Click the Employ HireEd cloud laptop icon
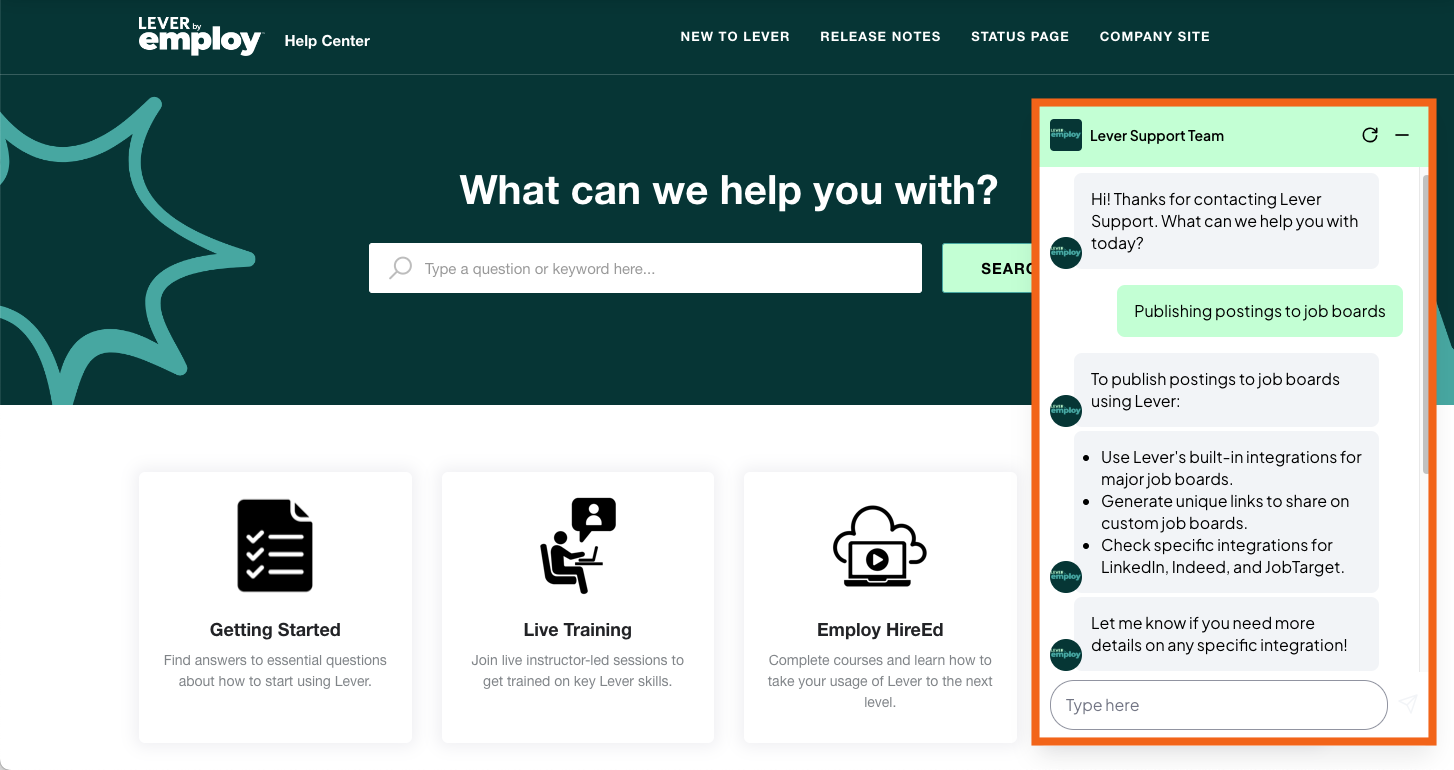The width and height of the screenshot is (1454, 770). 880,546
